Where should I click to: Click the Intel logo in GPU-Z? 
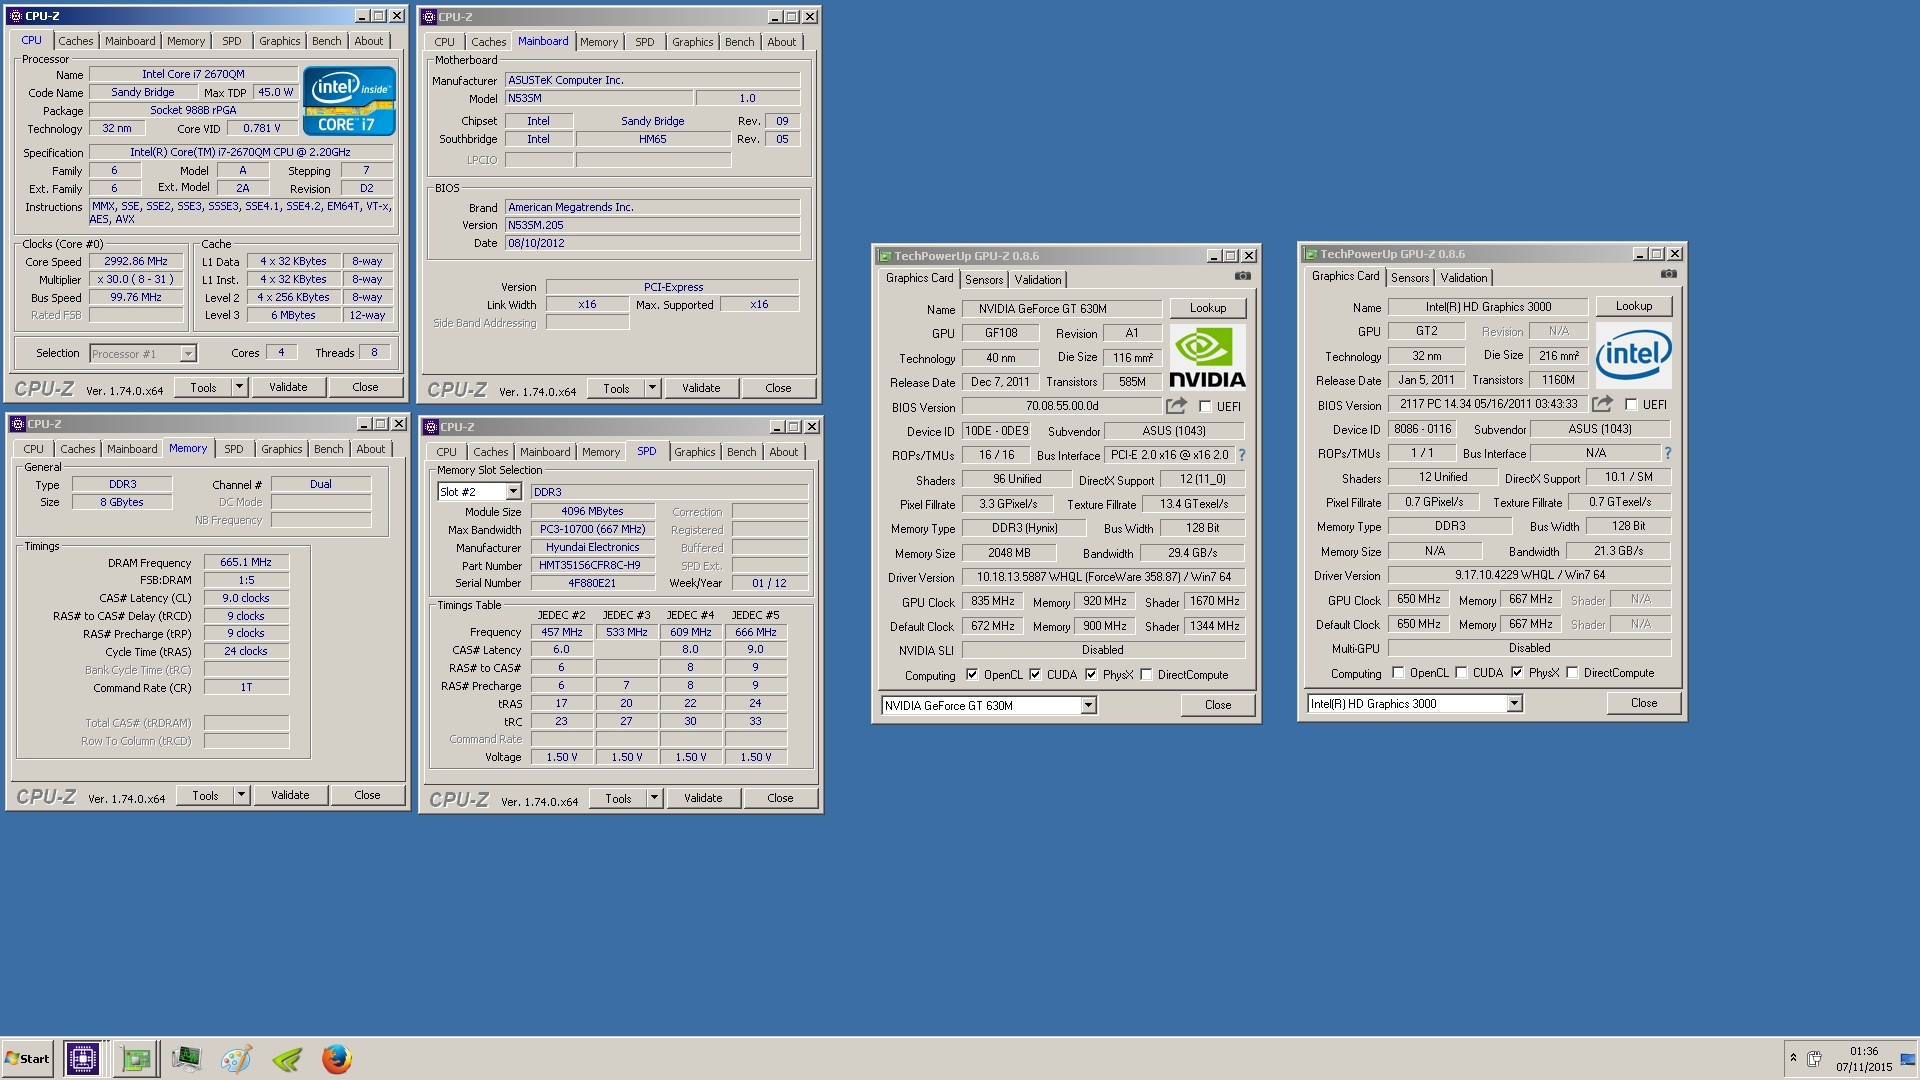coord(1633,356)
